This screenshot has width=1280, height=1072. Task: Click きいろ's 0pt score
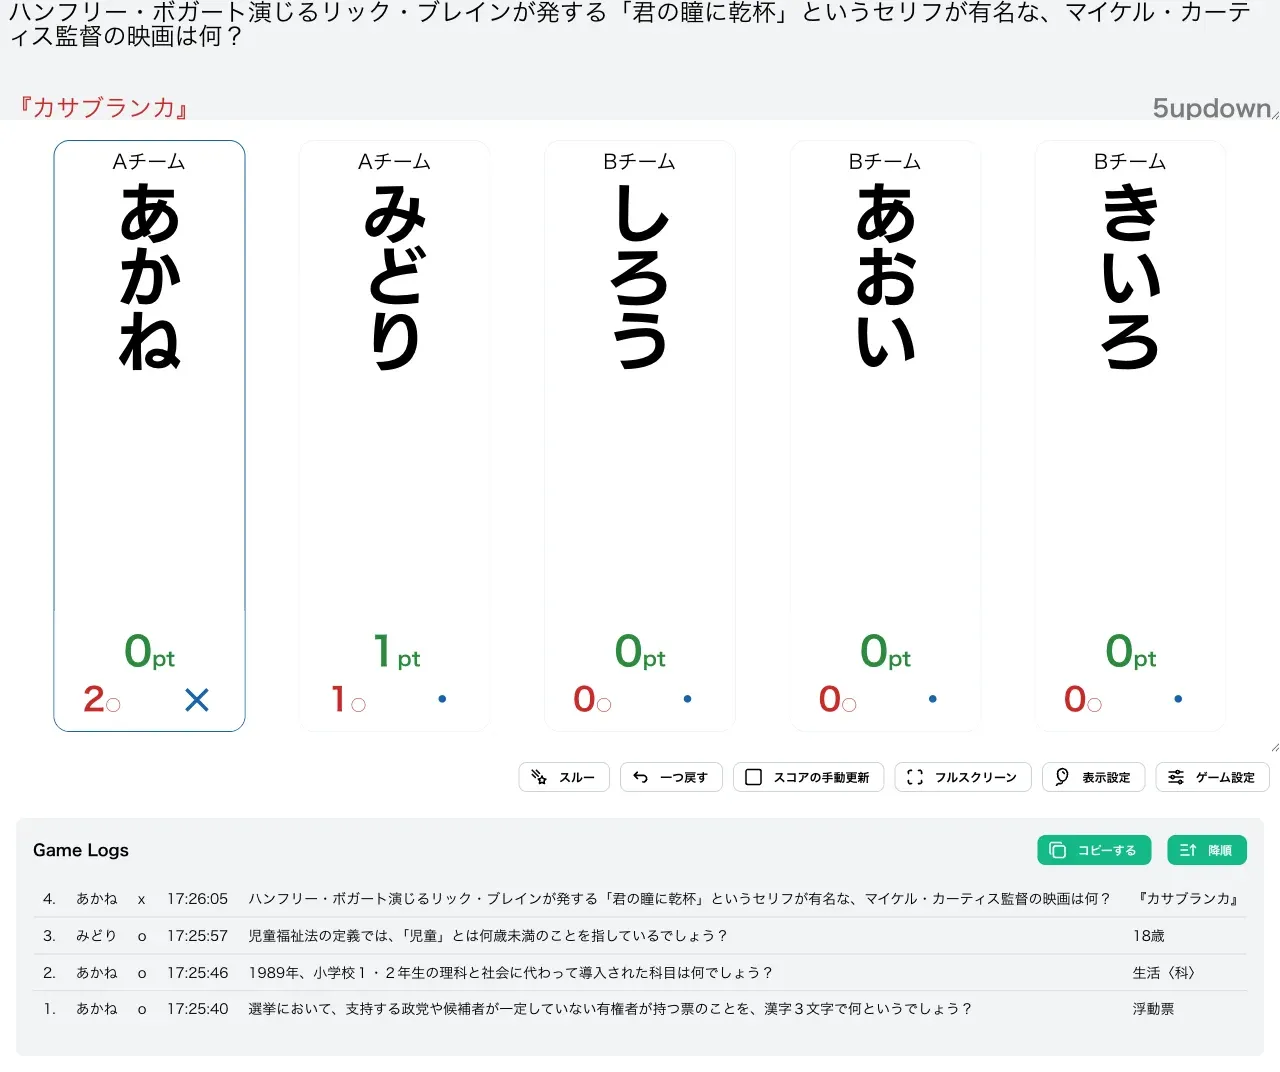pos(1130,652)
